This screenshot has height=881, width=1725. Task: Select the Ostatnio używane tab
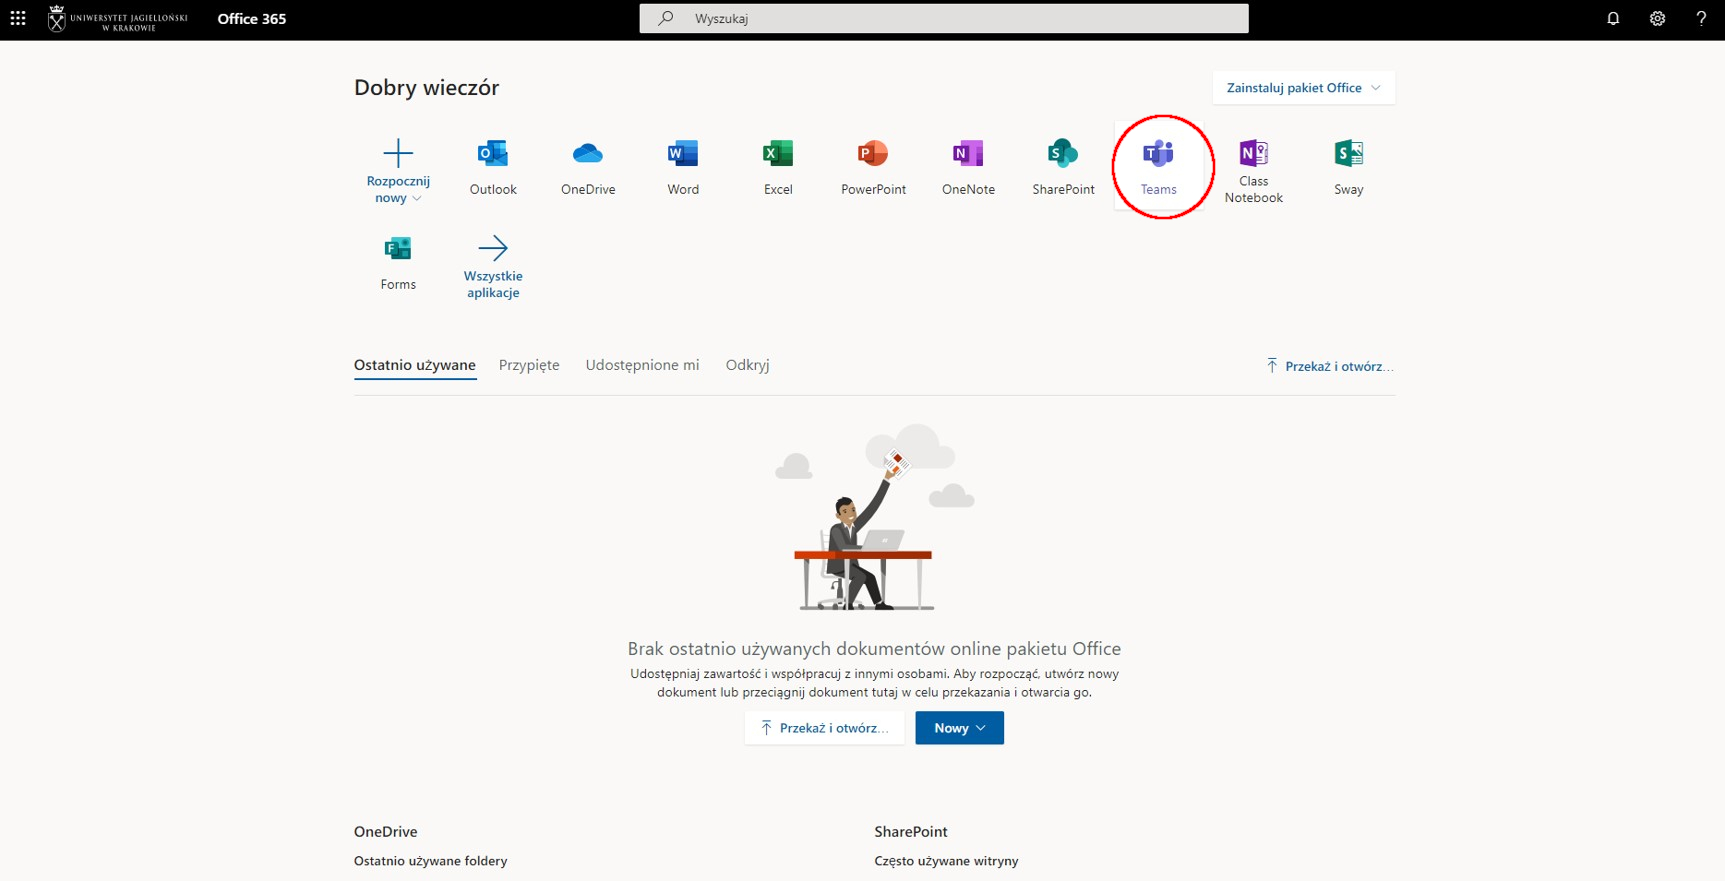point(415,365)
